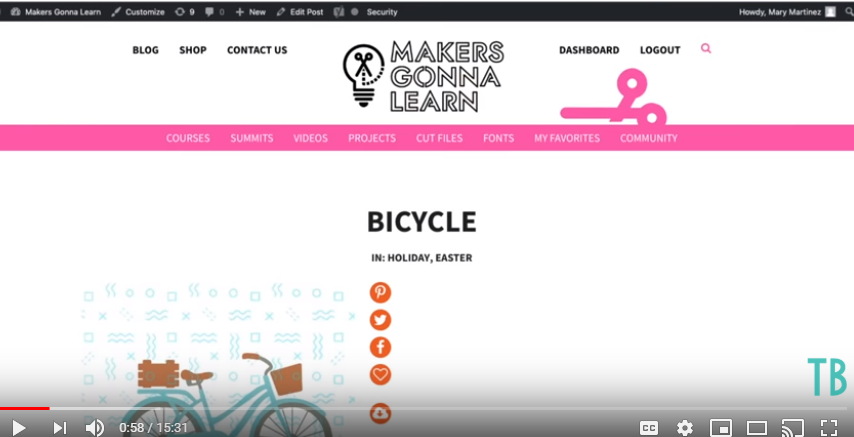Share the bicycle via the Twitter icon
The height and width of the screenshot is (437, 854).
380,320
